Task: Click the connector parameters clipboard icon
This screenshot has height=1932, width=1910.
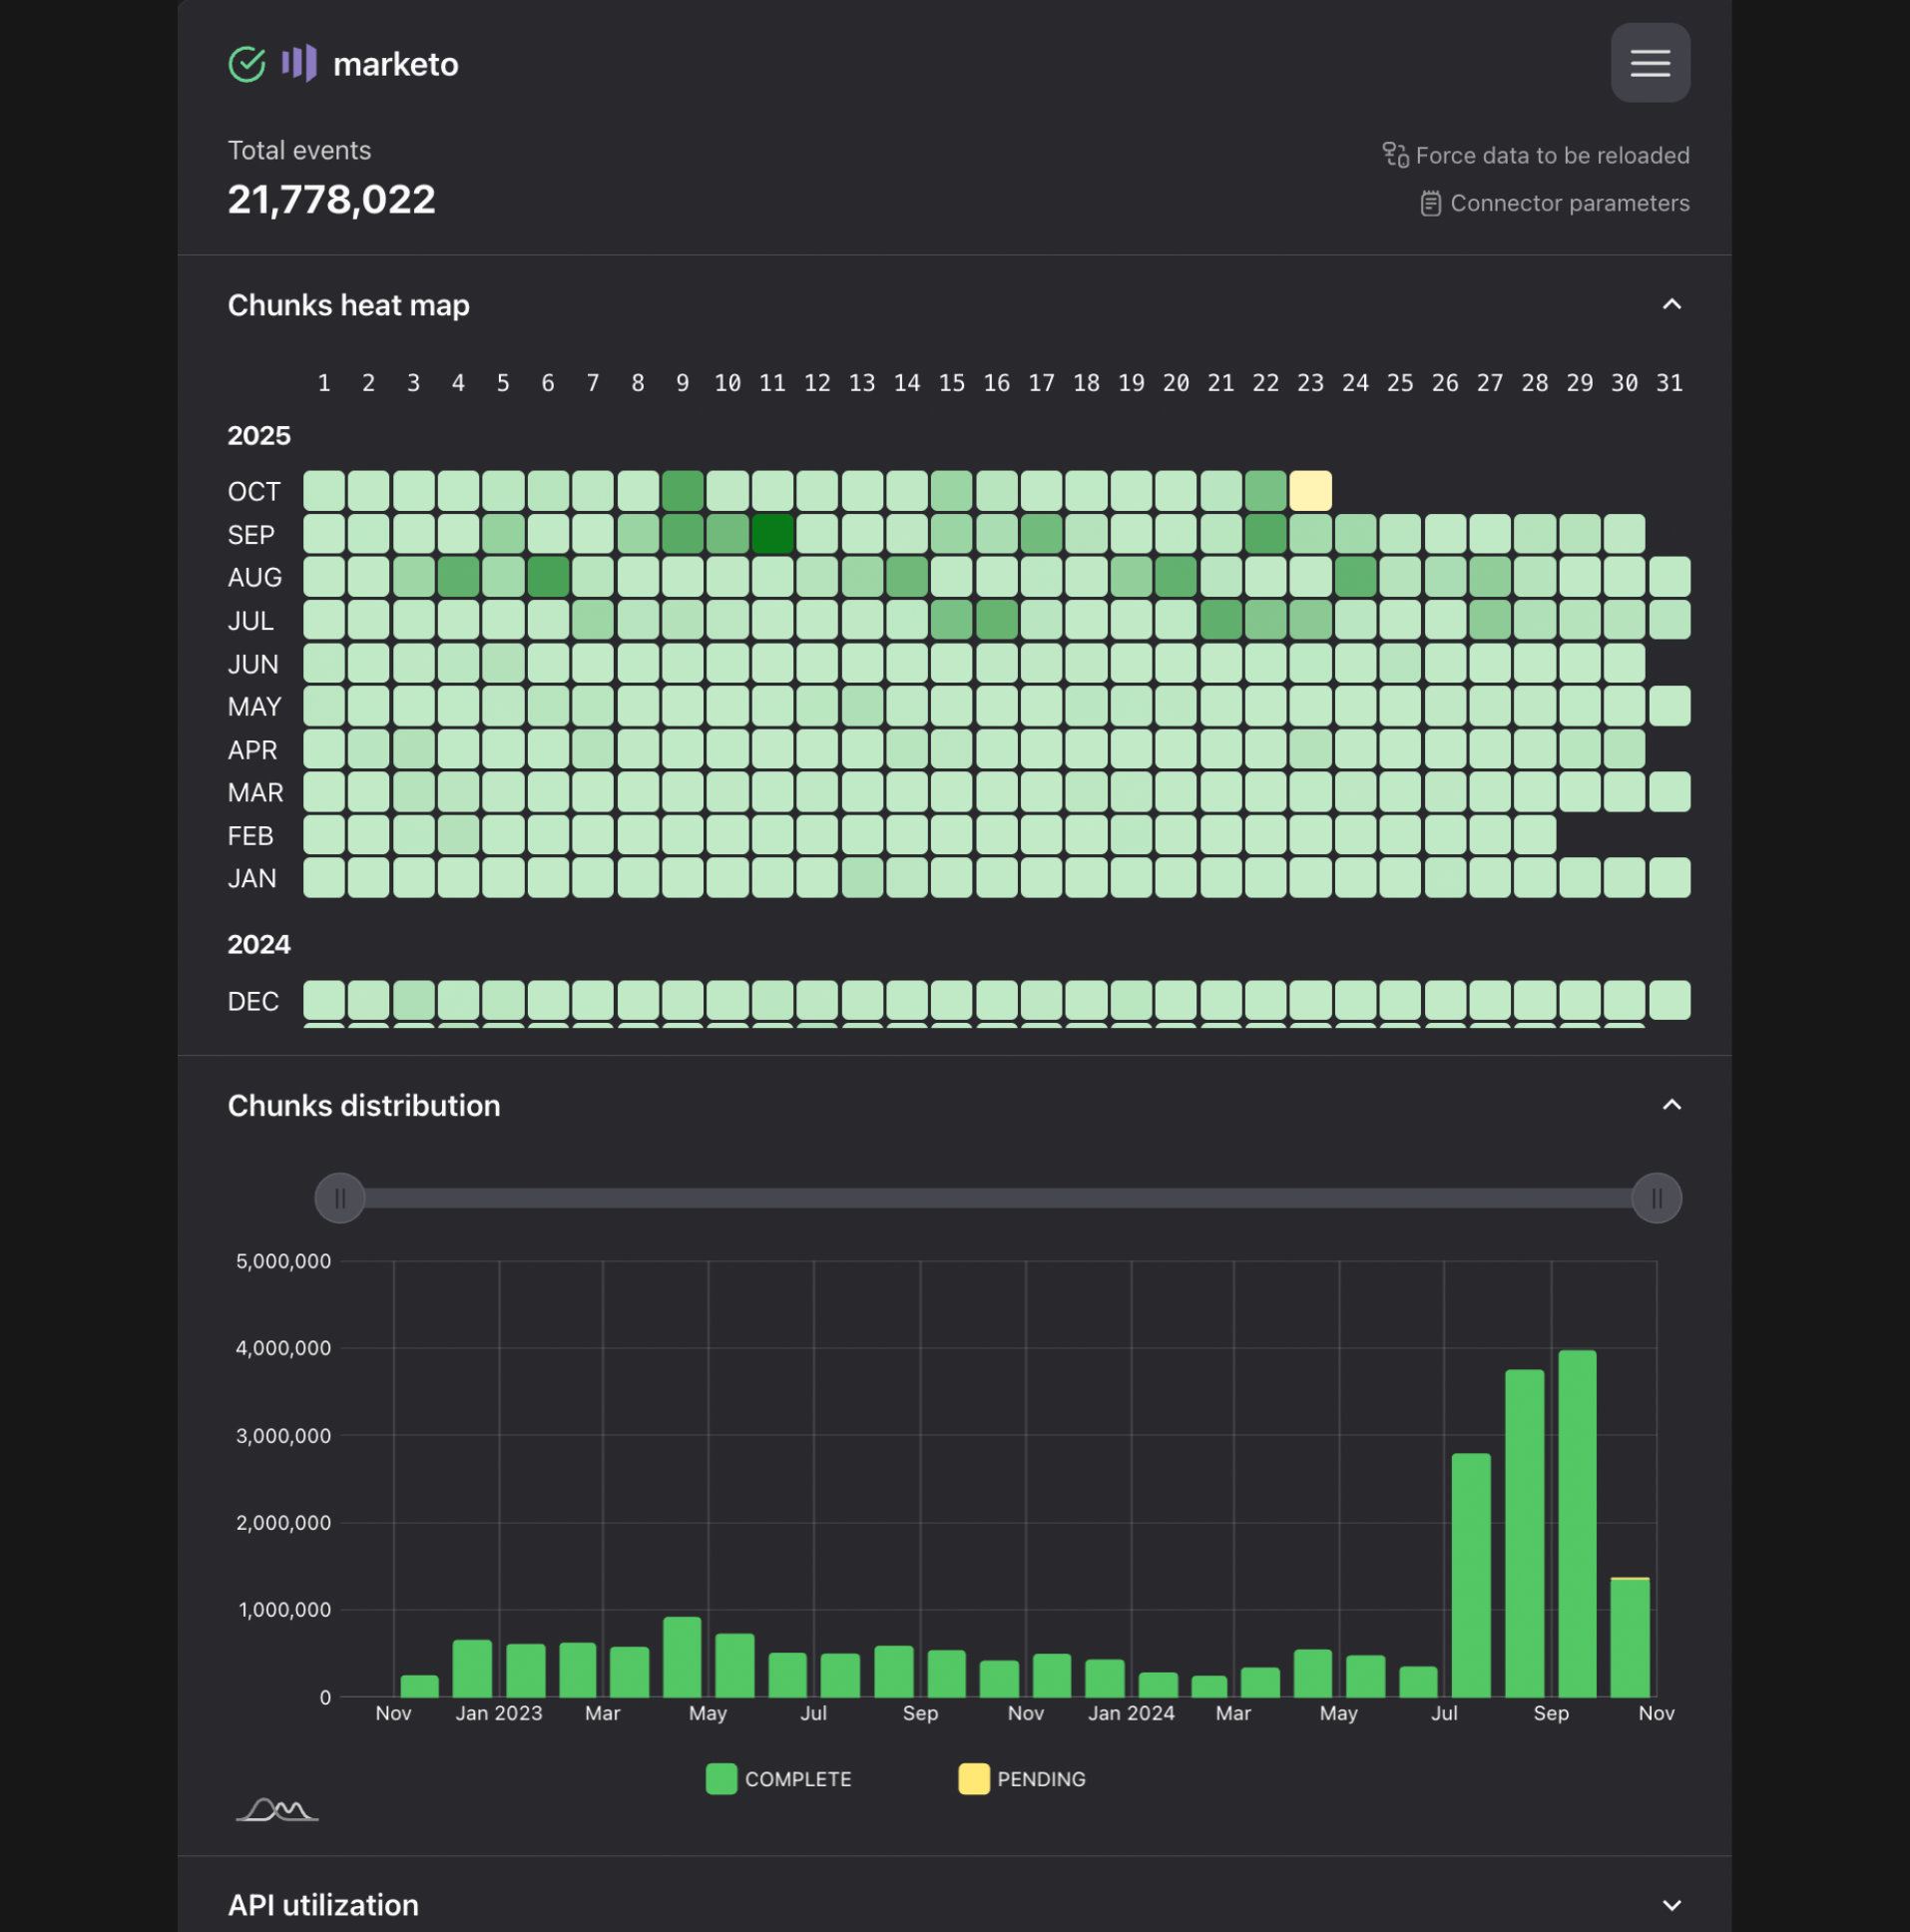Action: pos(1430,204)
